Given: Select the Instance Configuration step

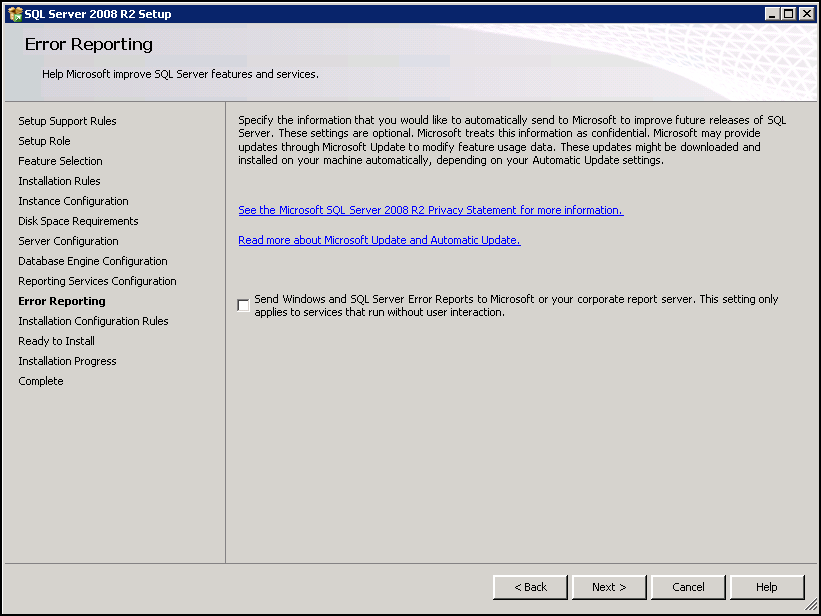Looking at the screenshot, I should pyautogui.click(x=73, y=201).
